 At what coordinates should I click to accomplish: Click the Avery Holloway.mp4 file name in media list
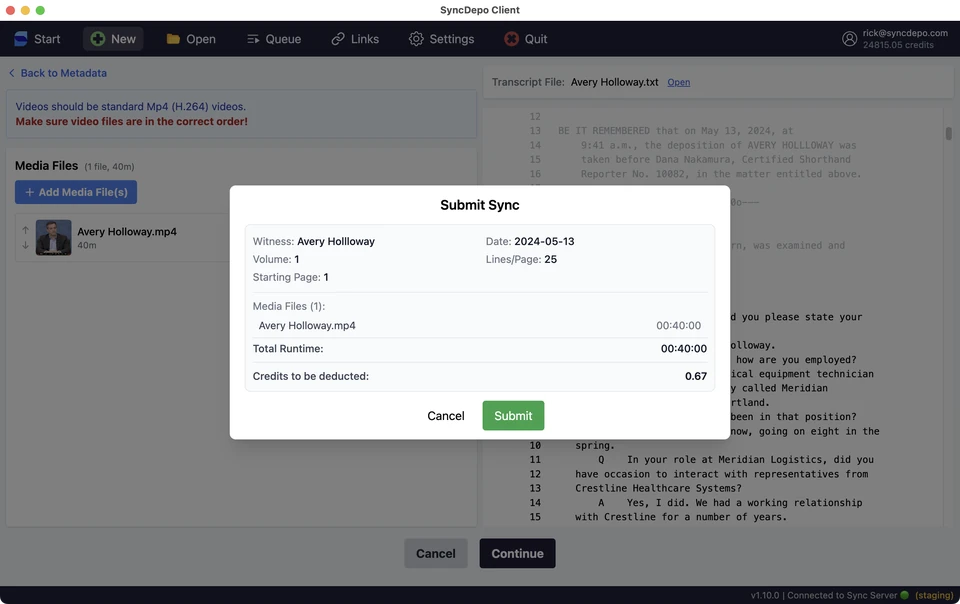(127, 231)
